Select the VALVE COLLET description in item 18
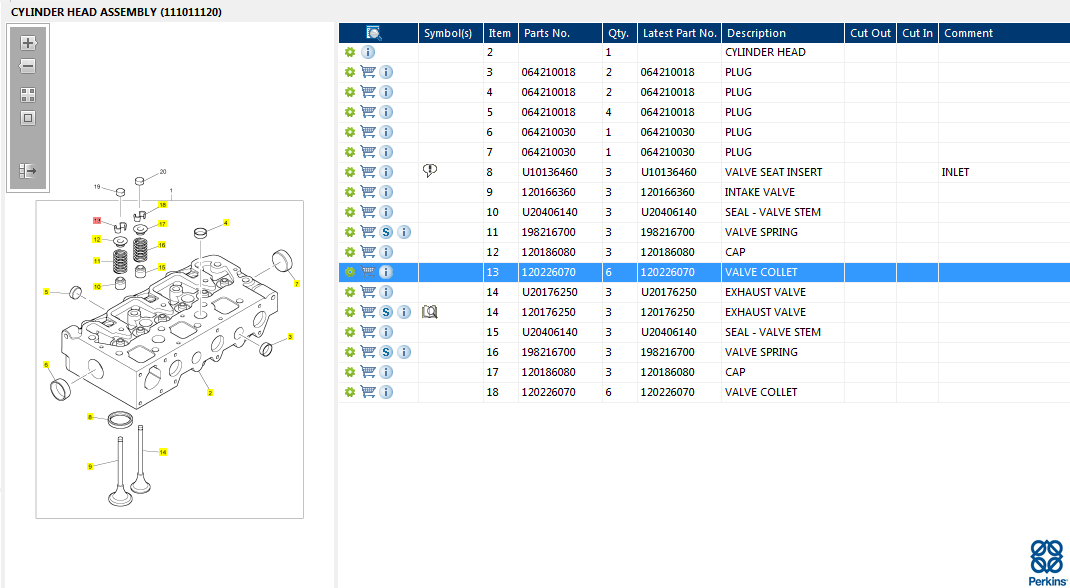The height and width of the screenshot is (588, 1070). coord(761,392)
